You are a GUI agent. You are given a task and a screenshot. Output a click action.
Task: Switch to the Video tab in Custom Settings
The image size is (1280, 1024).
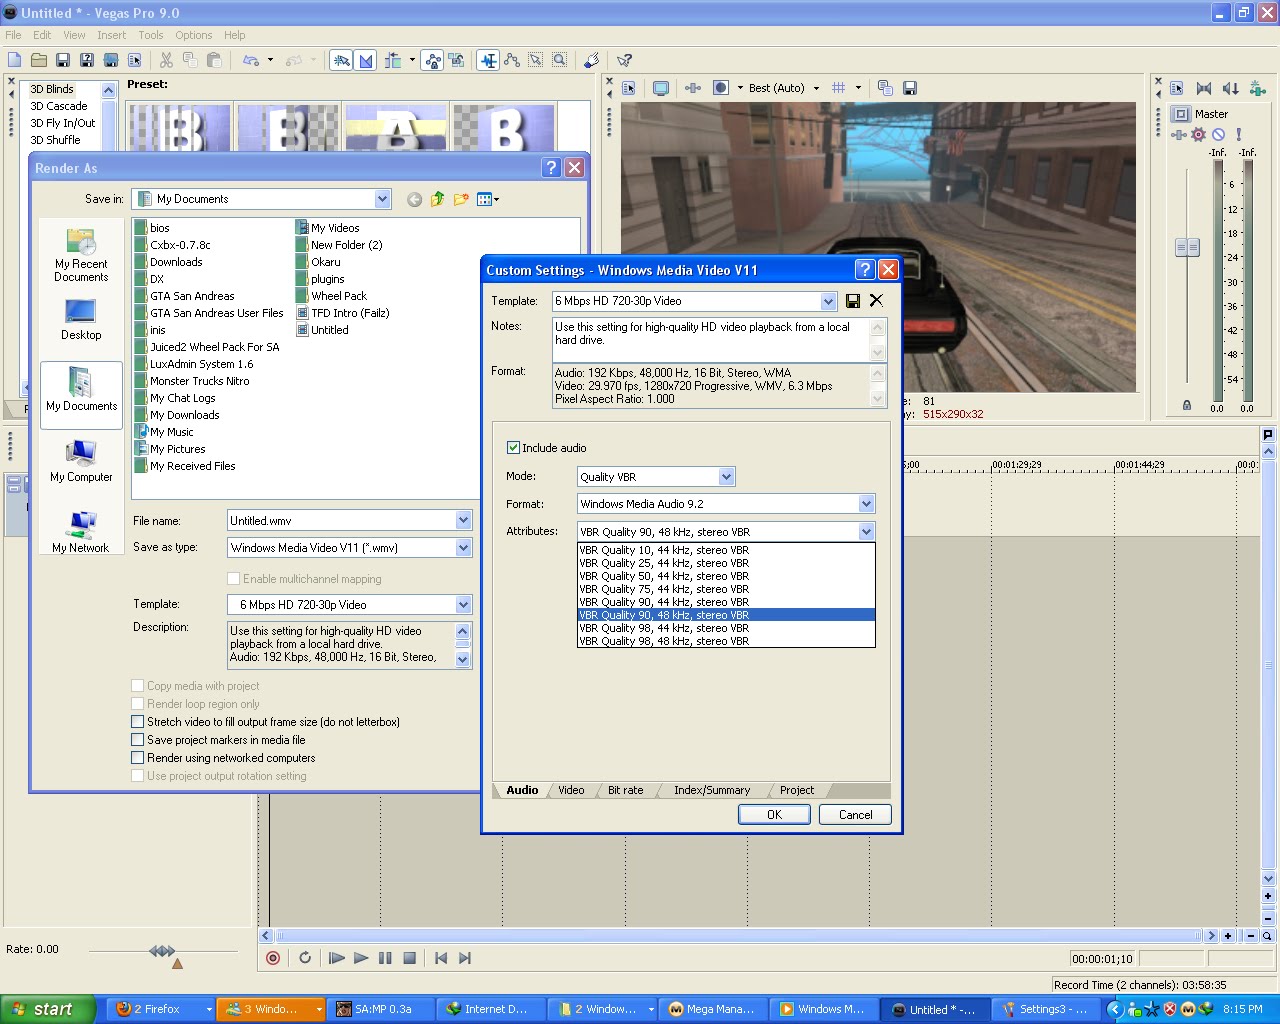571,790
